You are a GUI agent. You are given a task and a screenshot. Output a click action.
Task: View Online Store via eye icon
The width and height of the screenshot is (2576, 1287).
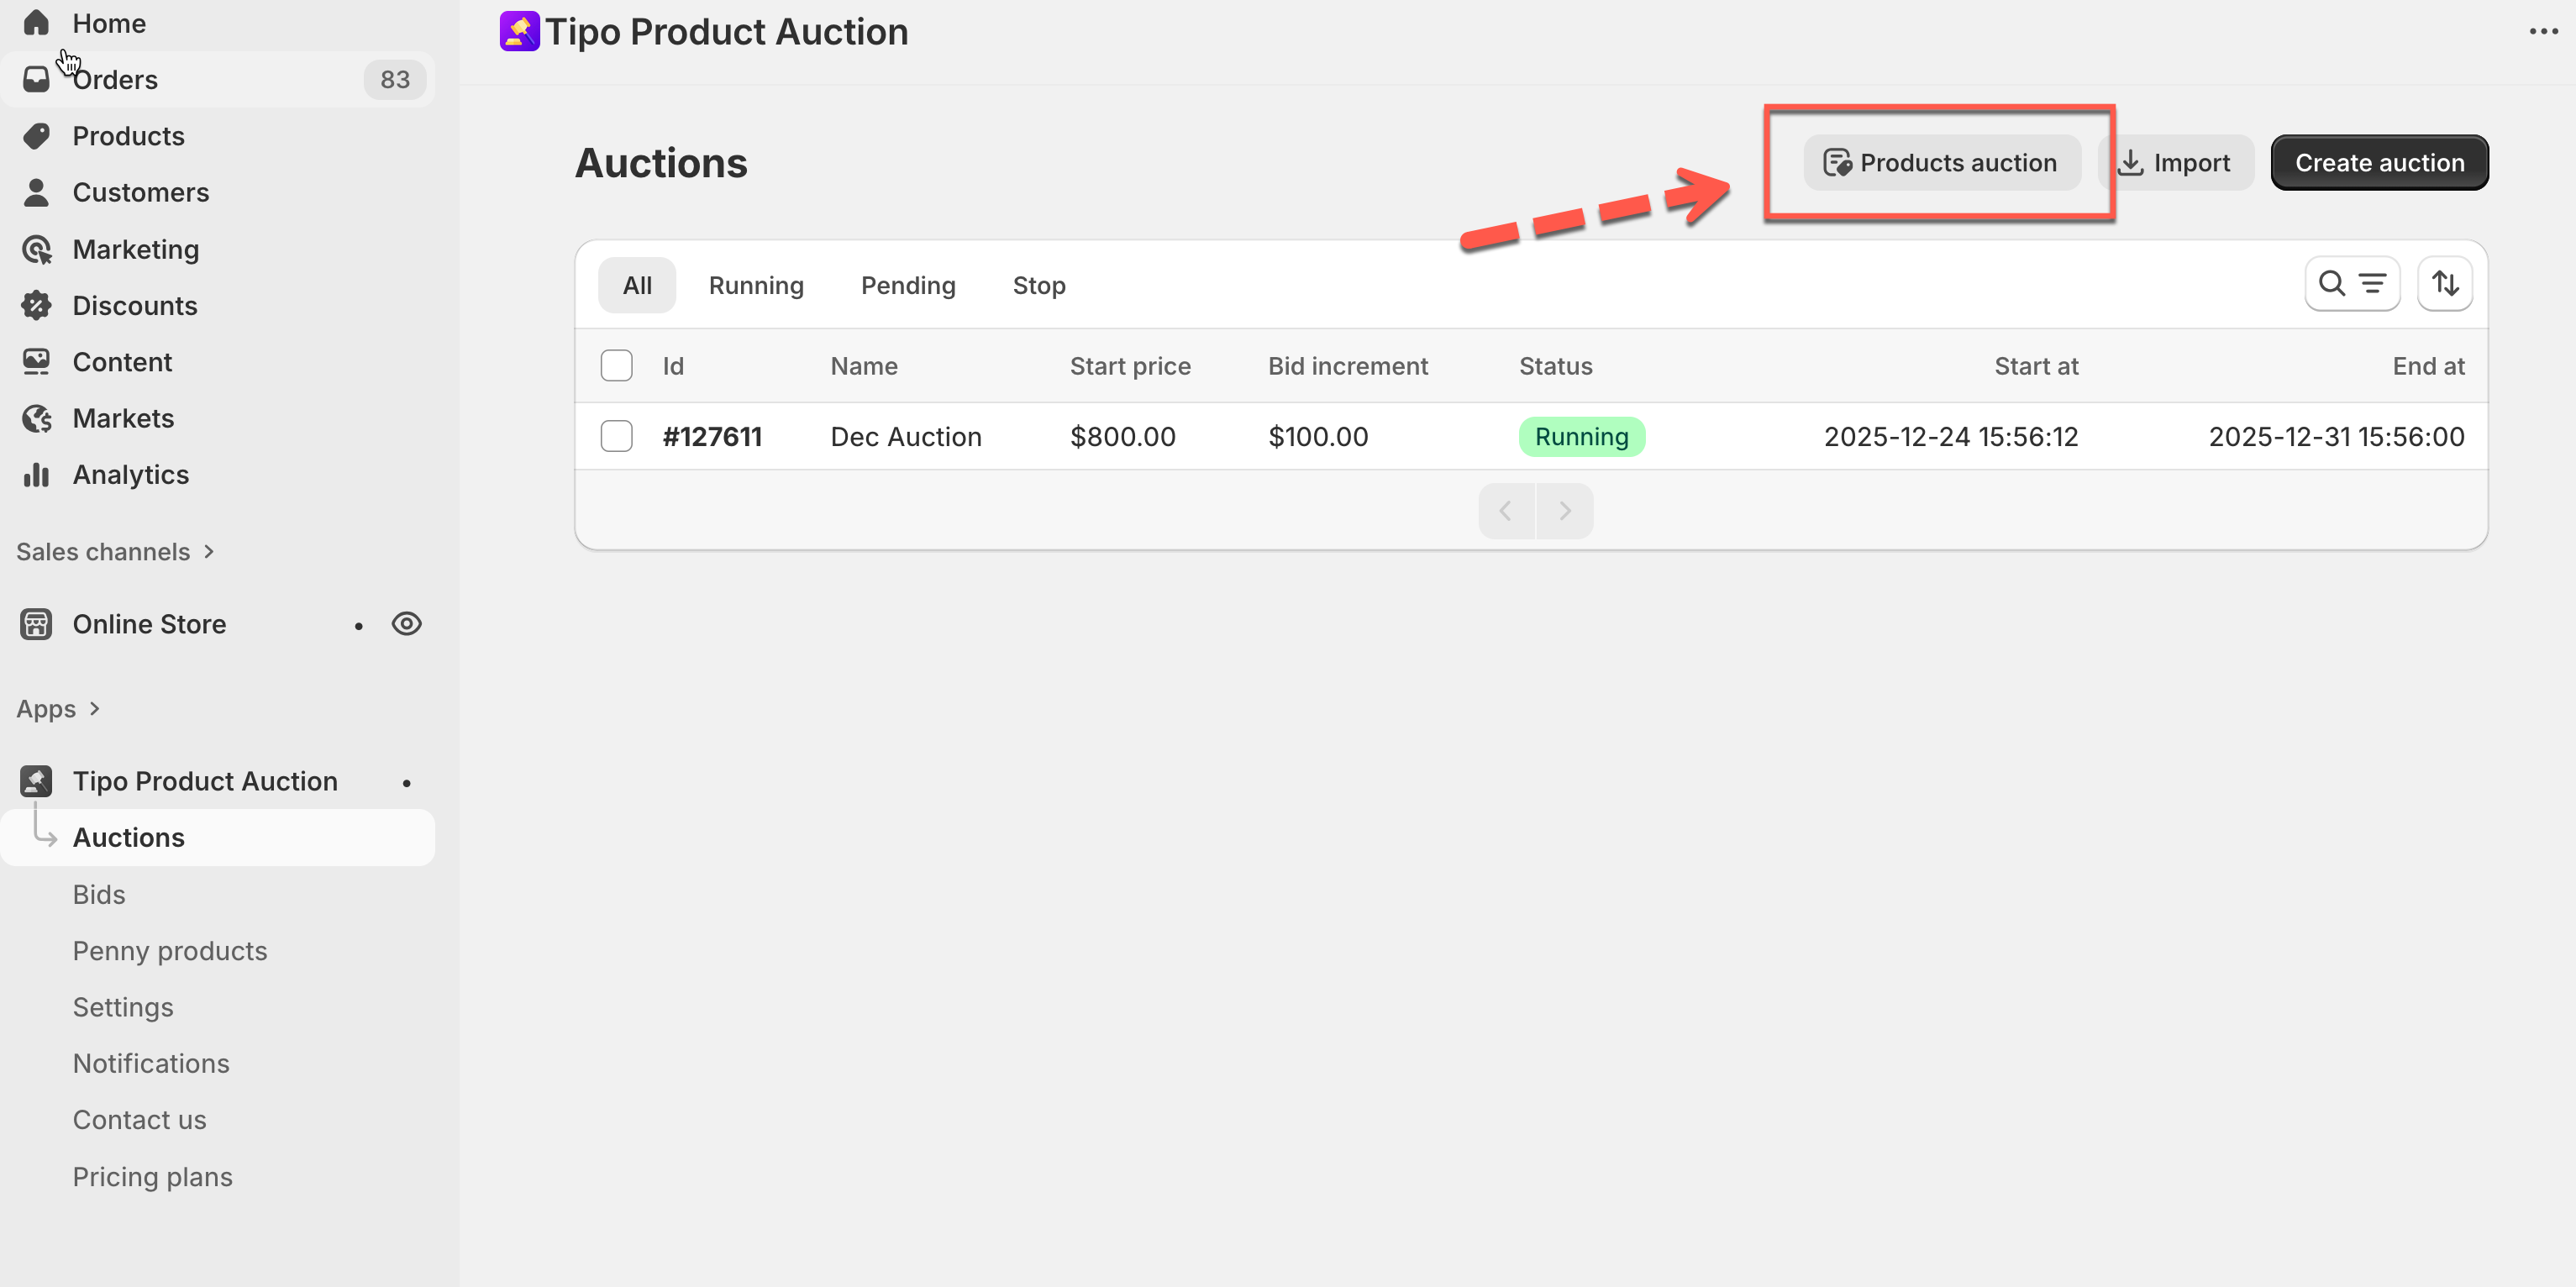pyautogui.click(x=406, y=624)
